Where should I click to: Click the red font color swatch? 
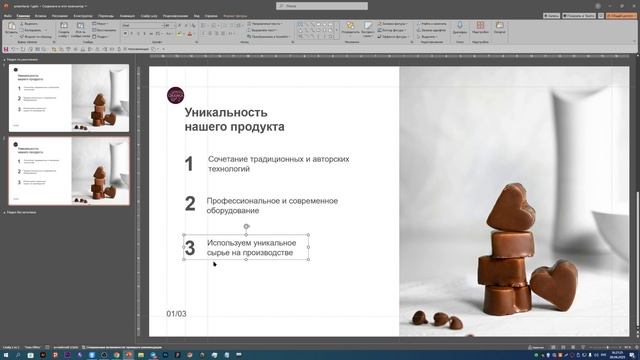190,33
